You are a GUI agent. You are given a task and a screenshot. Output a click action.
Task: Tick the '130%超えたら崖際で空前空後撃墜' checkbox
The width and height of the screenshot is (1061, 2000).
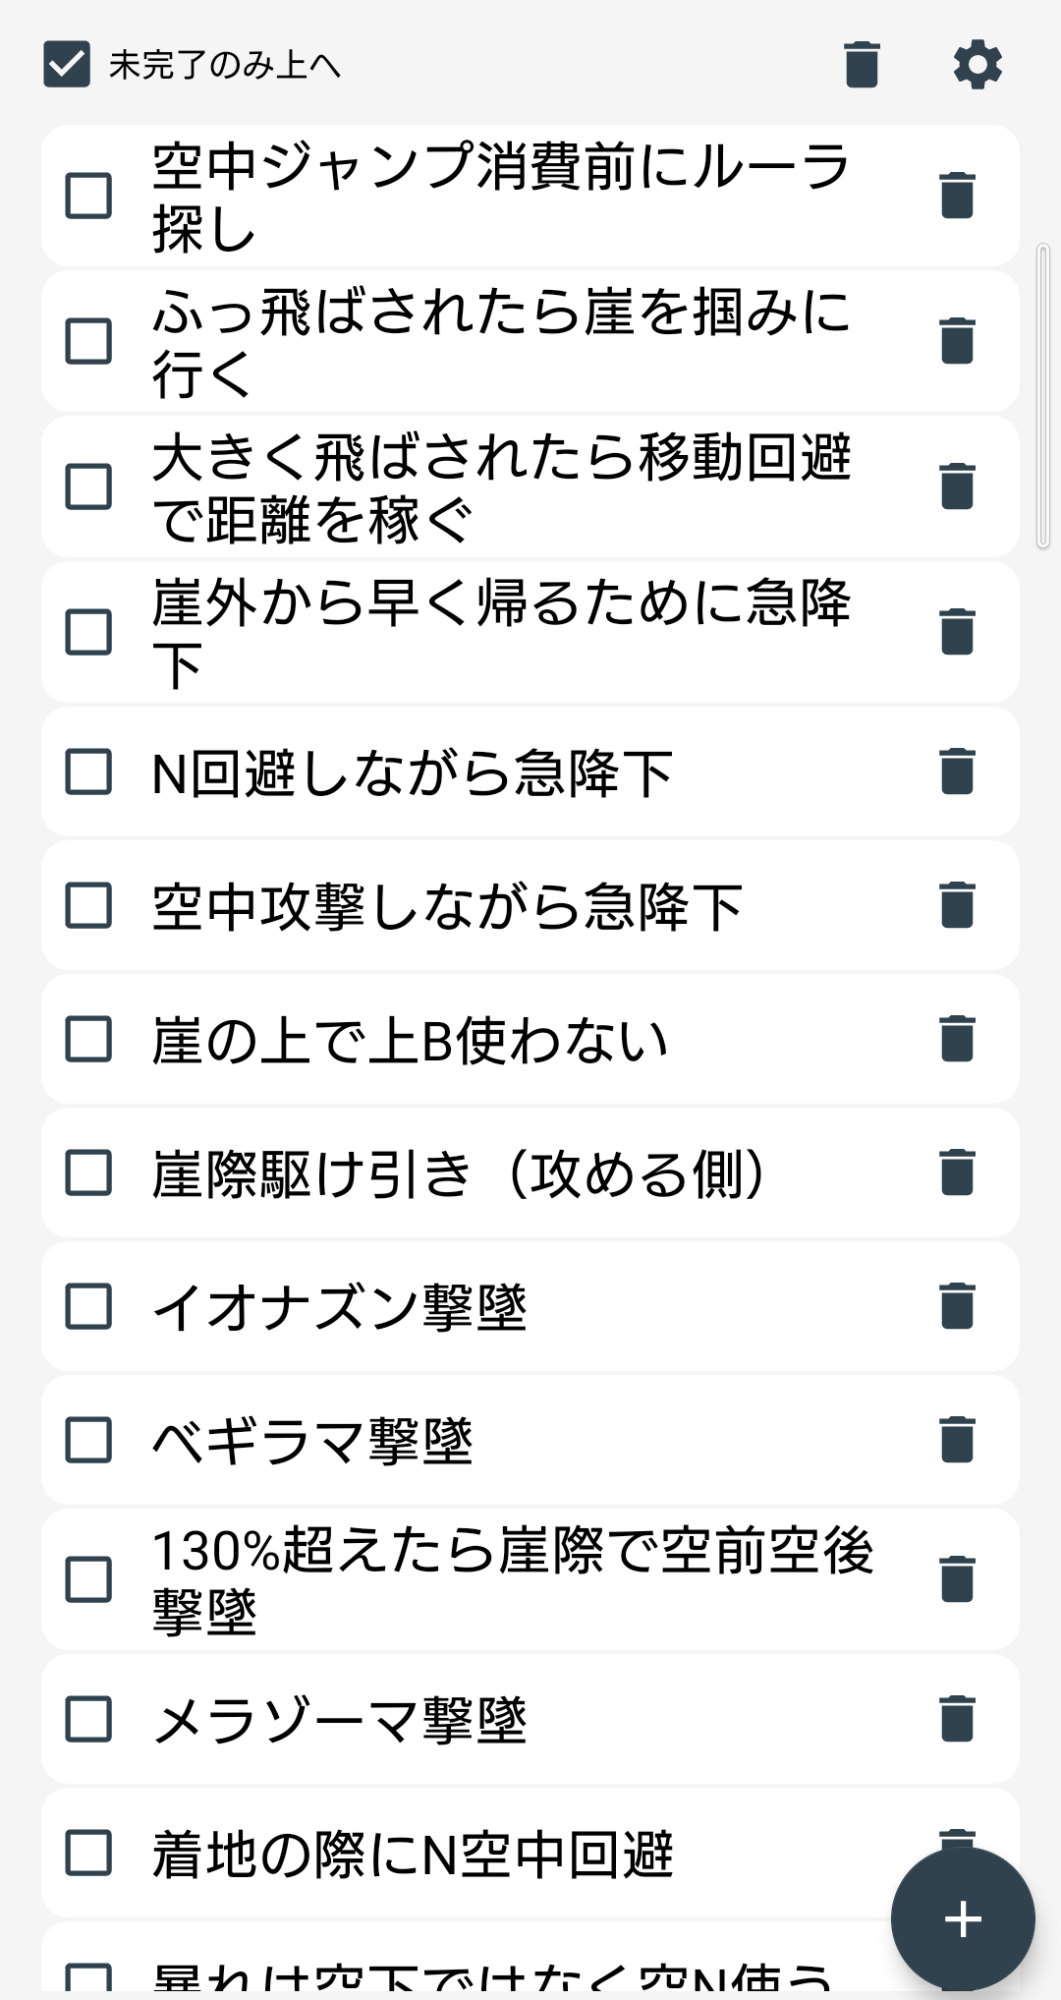tap(88, 1580)
